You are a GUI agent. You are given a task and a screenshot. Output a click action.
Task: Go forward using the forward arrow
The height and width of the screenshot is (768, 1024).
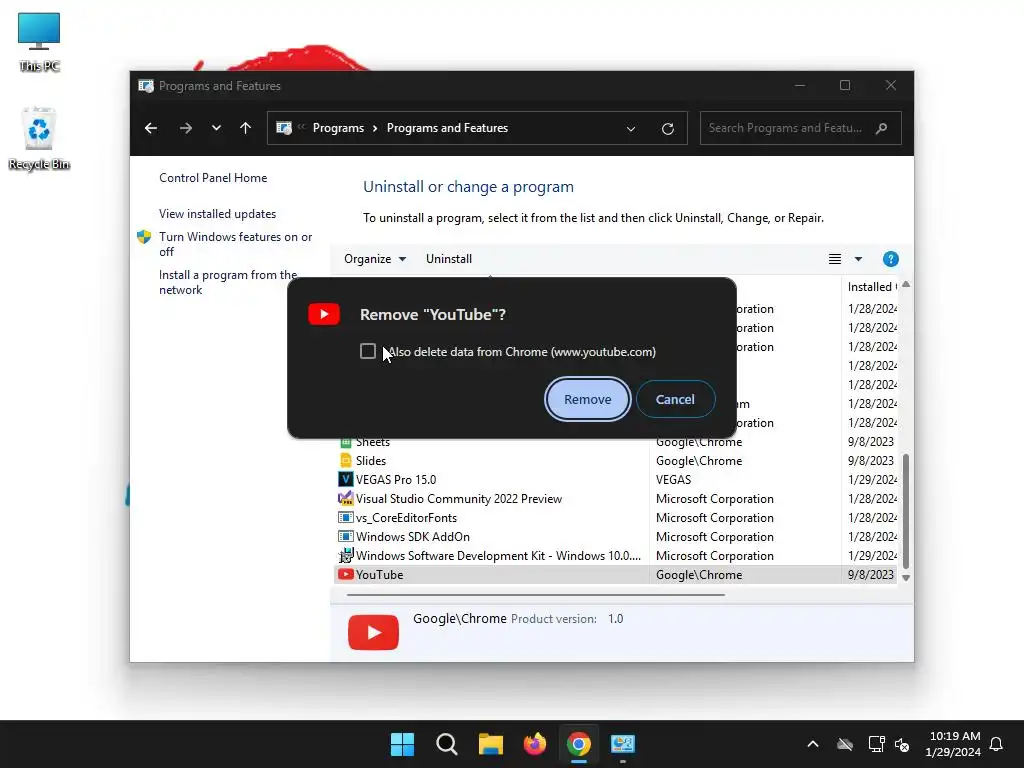click(x=185, y=128)
